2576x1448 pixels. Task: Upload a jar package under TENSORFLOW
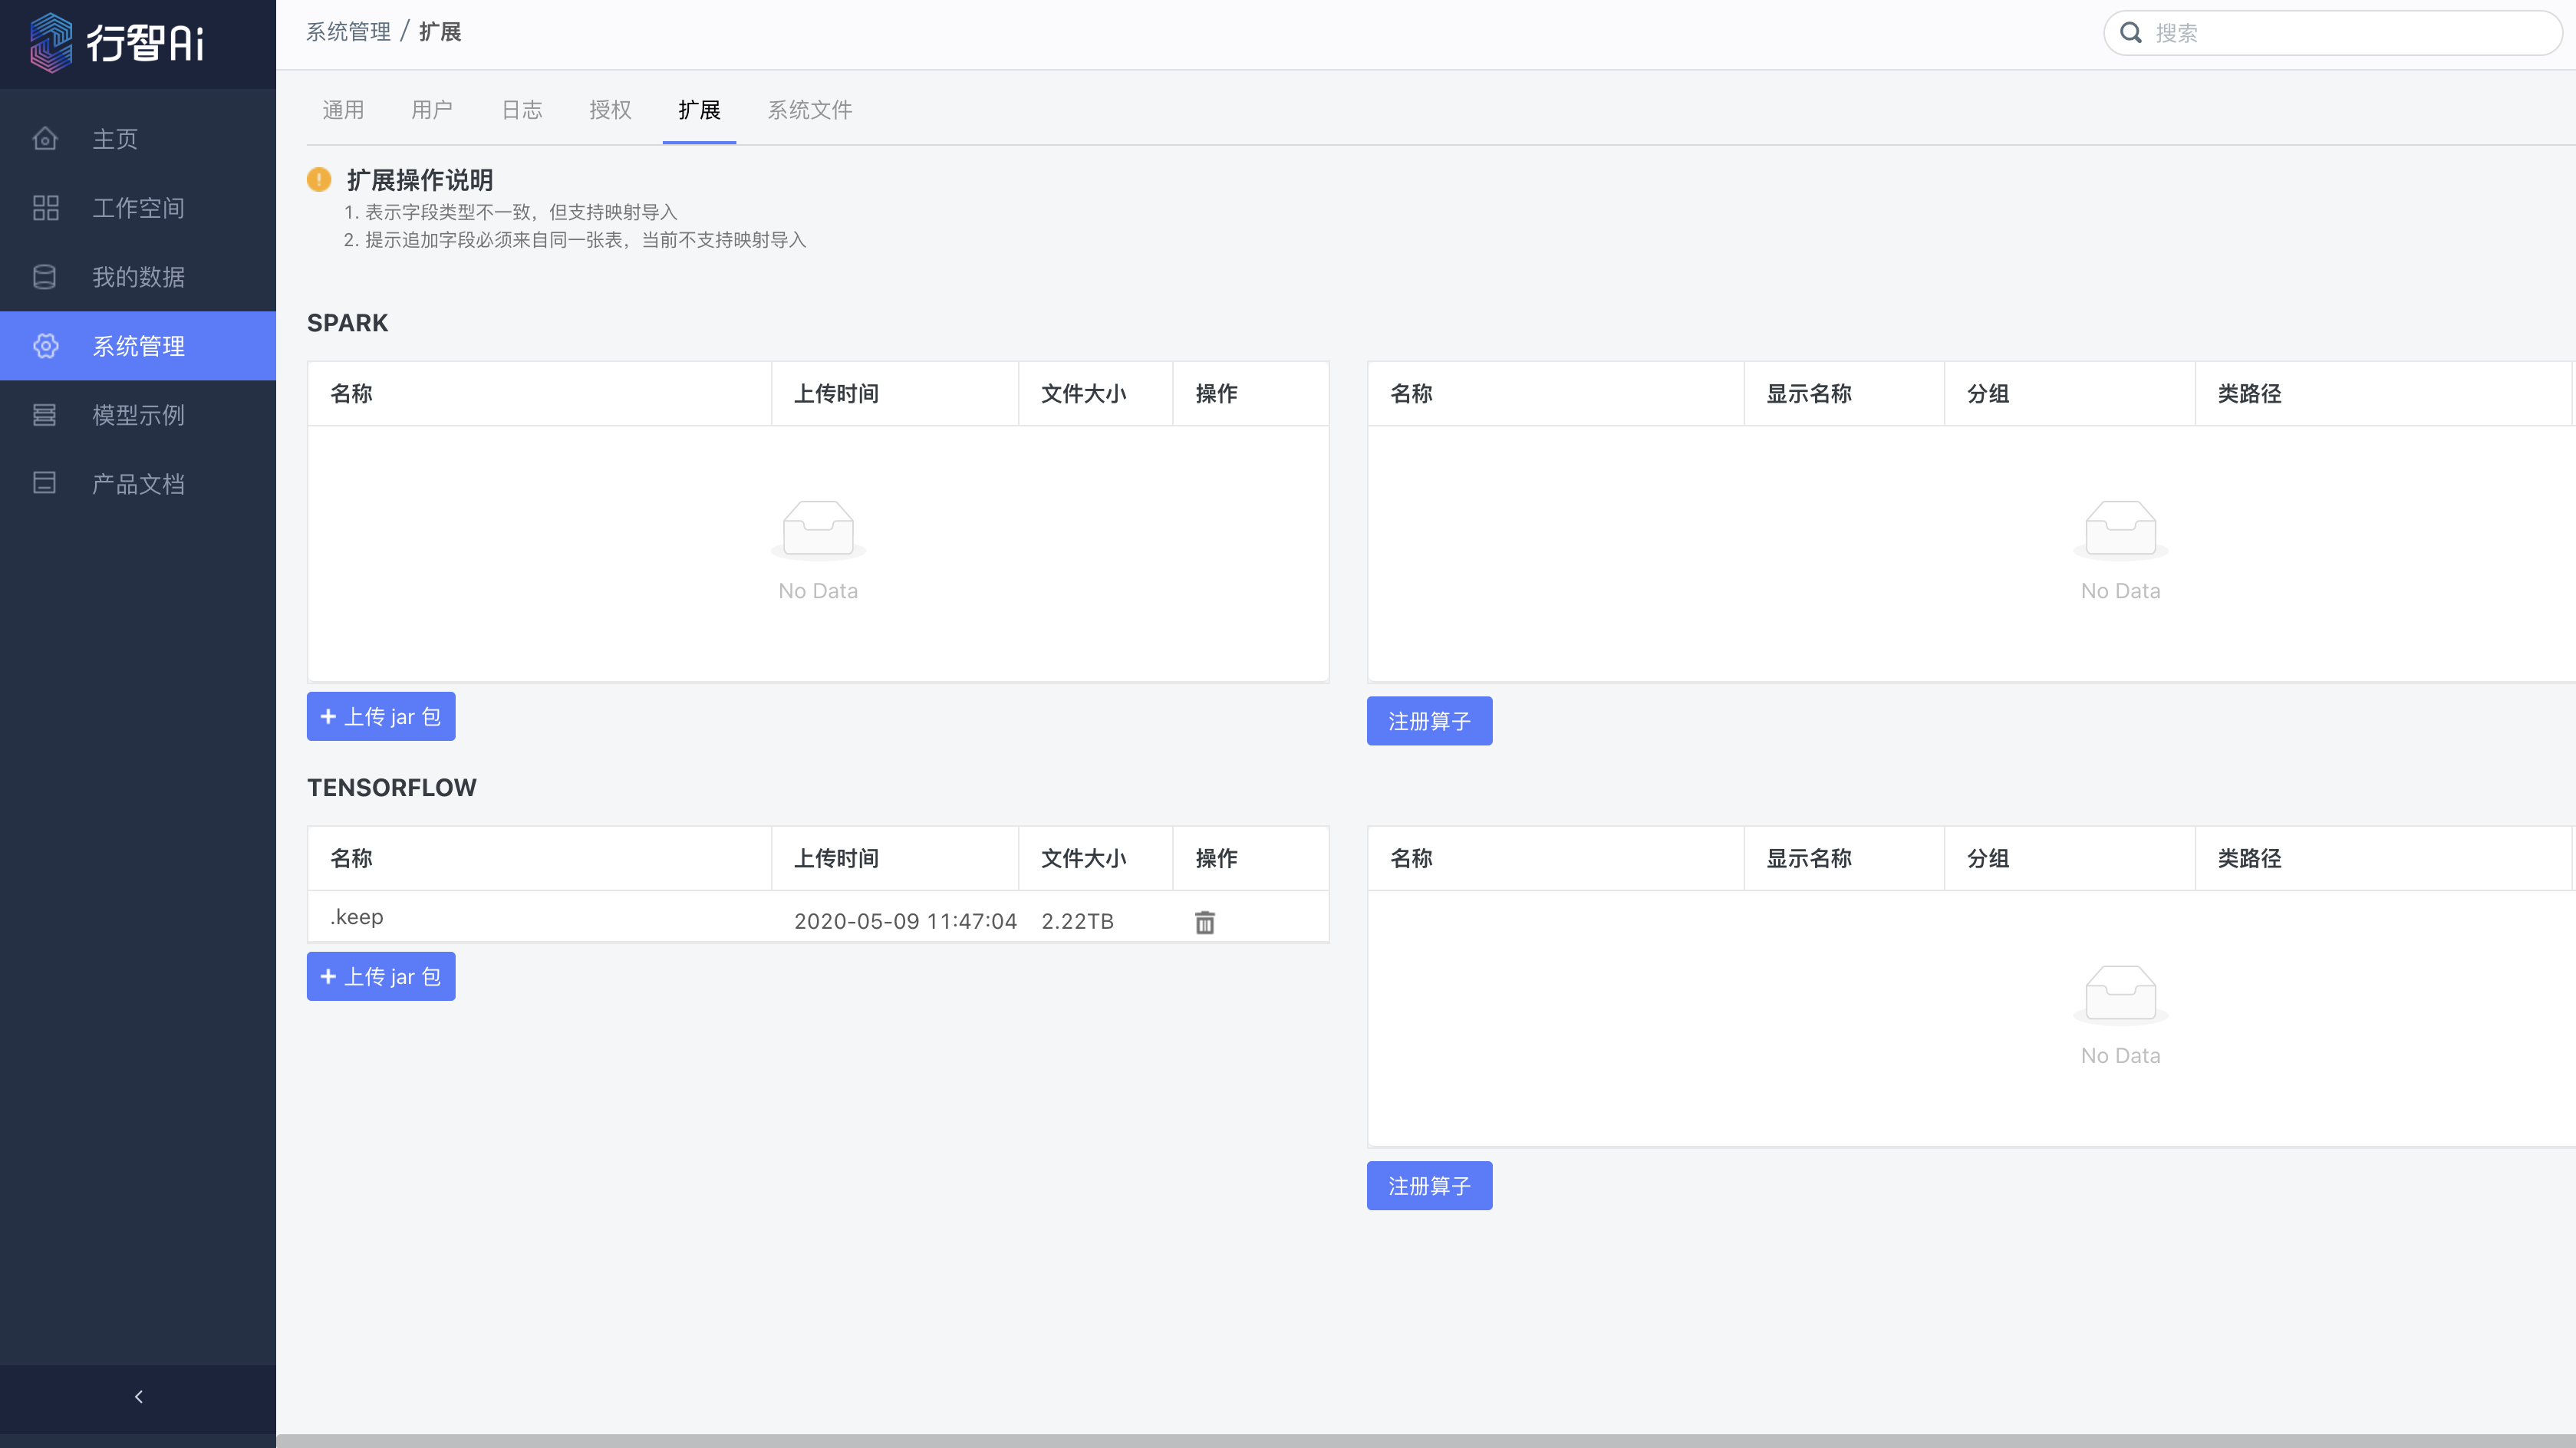(381, 976)
